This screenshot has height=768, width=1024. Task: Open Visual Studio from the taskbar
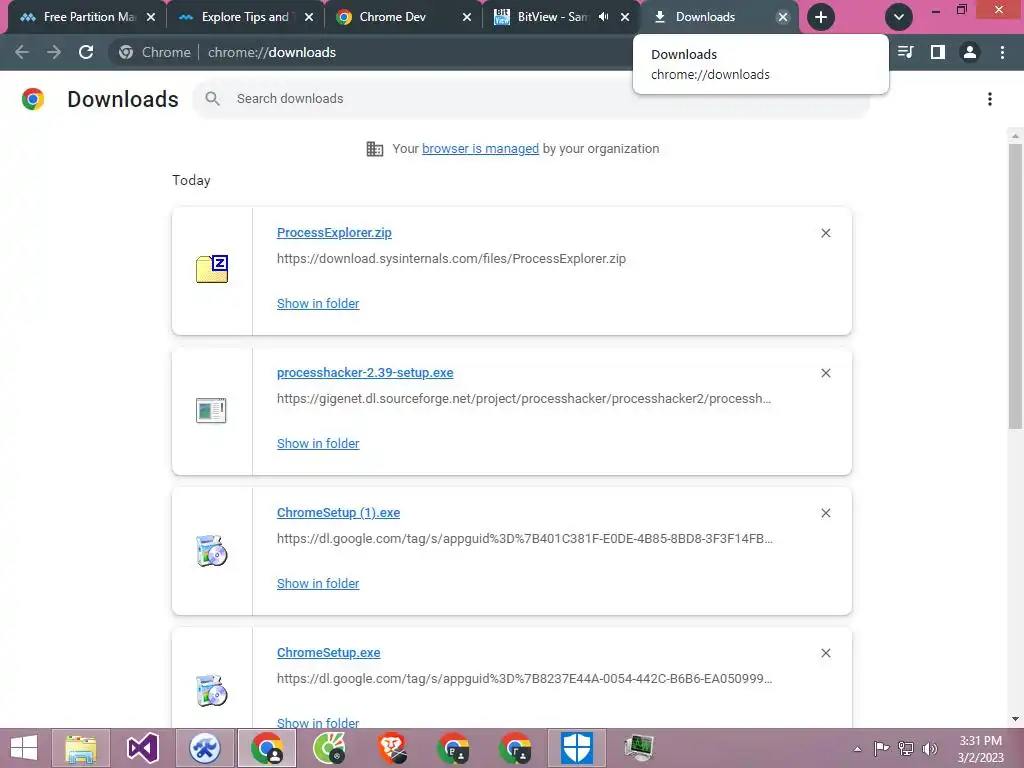pyautogui.click(x=142, y=748)
